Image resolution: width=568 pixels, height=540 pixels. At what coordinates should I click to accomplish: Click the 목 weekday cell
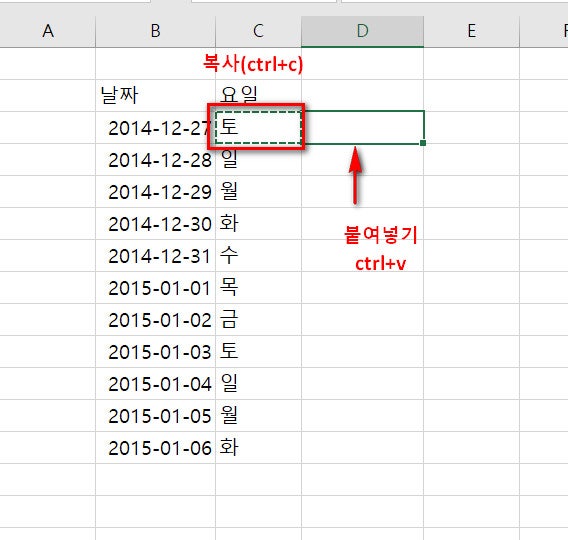(x=258, y=288)
